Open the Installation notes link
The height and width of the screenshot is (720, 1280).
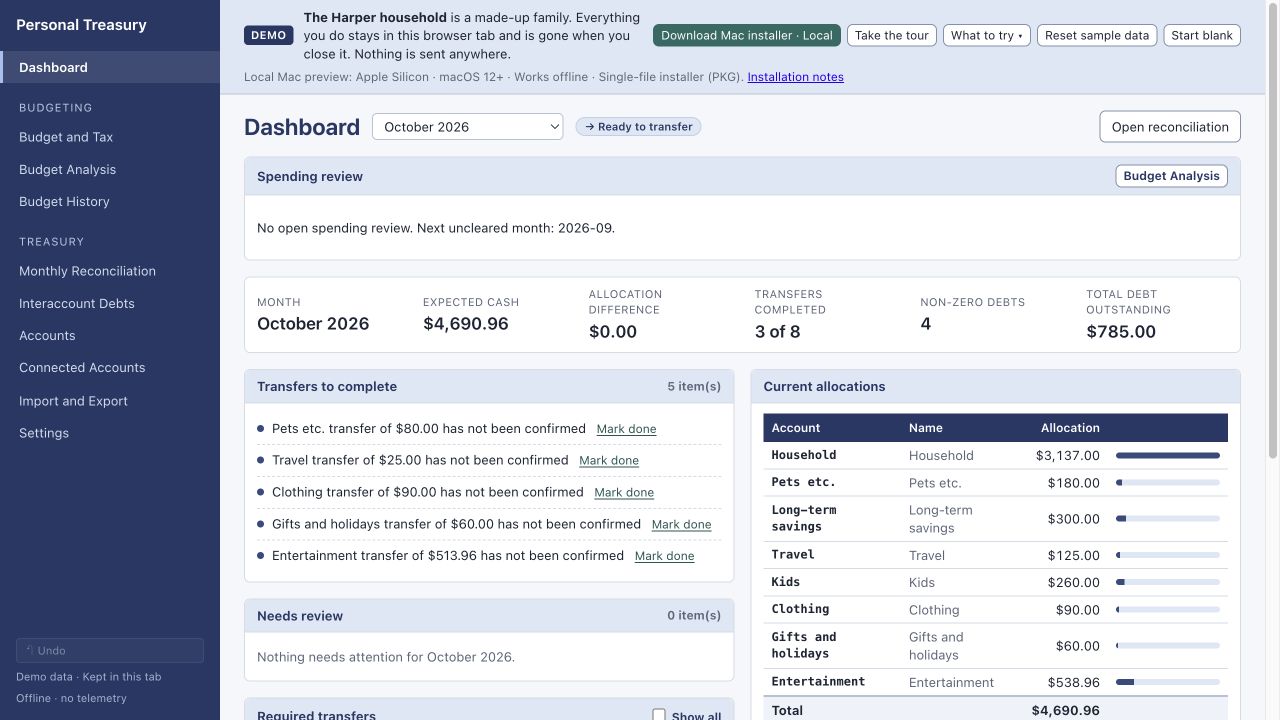(x=795, y=77)
